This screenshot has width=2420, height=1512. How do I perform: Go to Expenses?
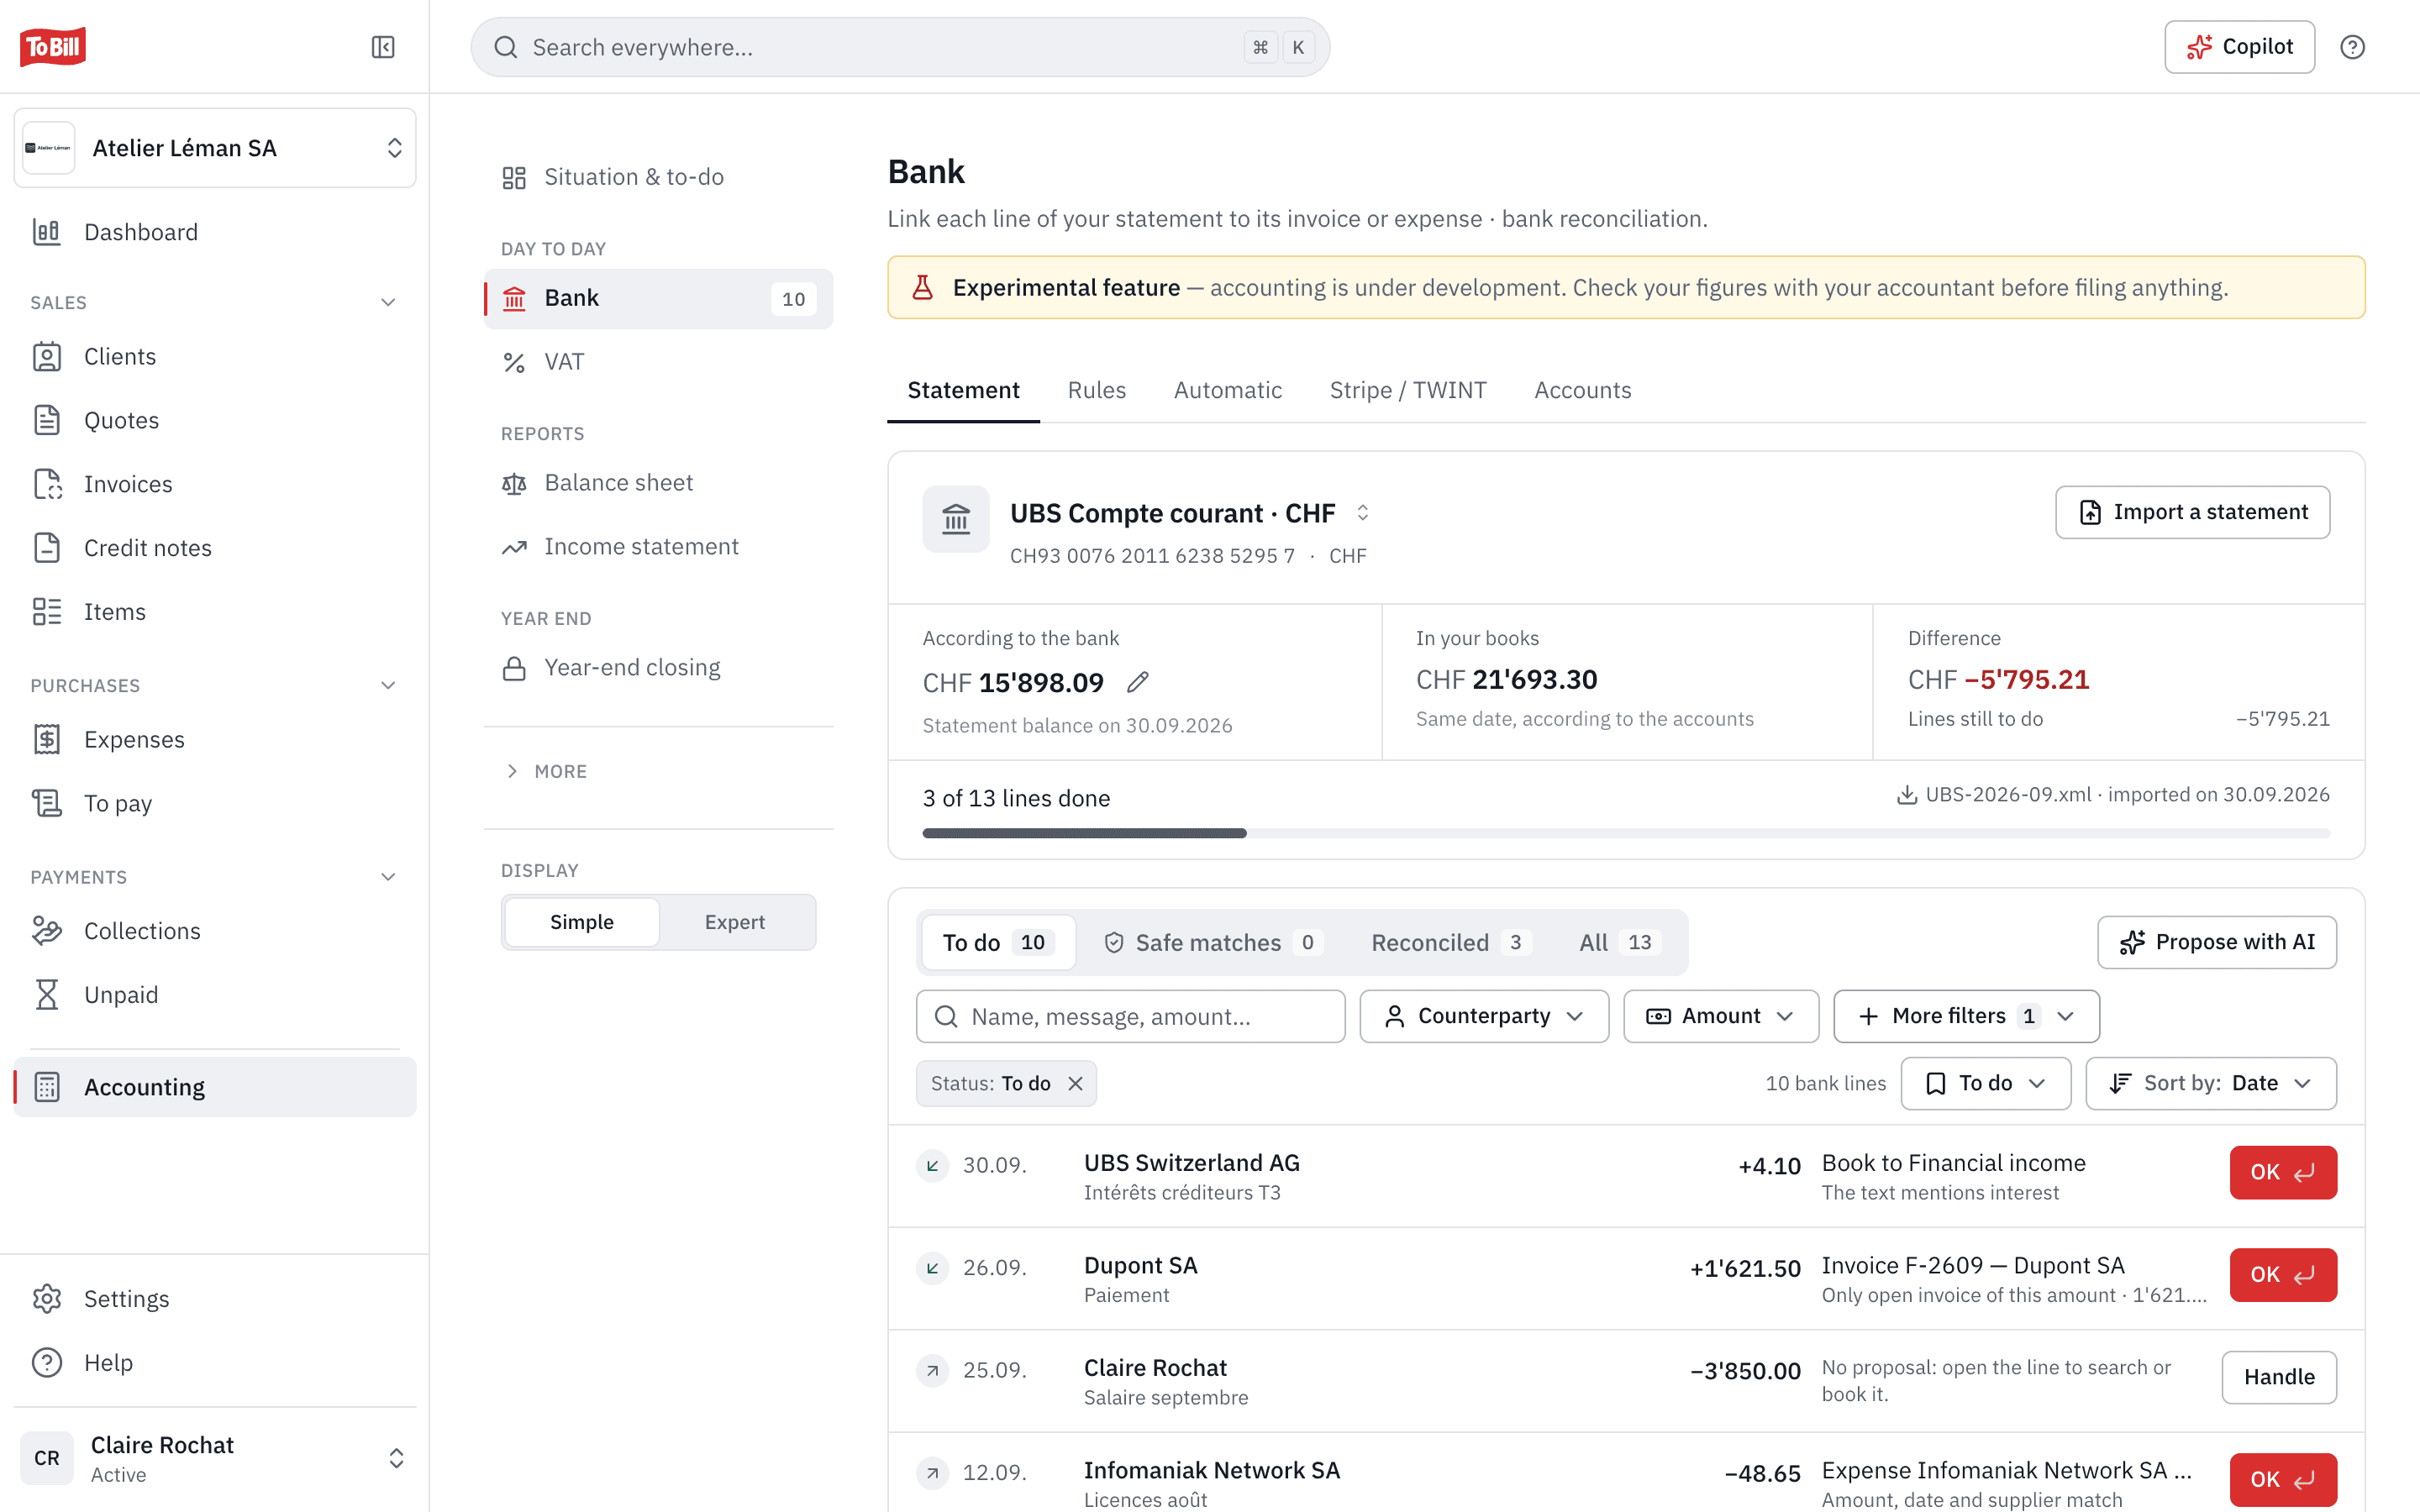pyautogui.click(x=215, y=740)
